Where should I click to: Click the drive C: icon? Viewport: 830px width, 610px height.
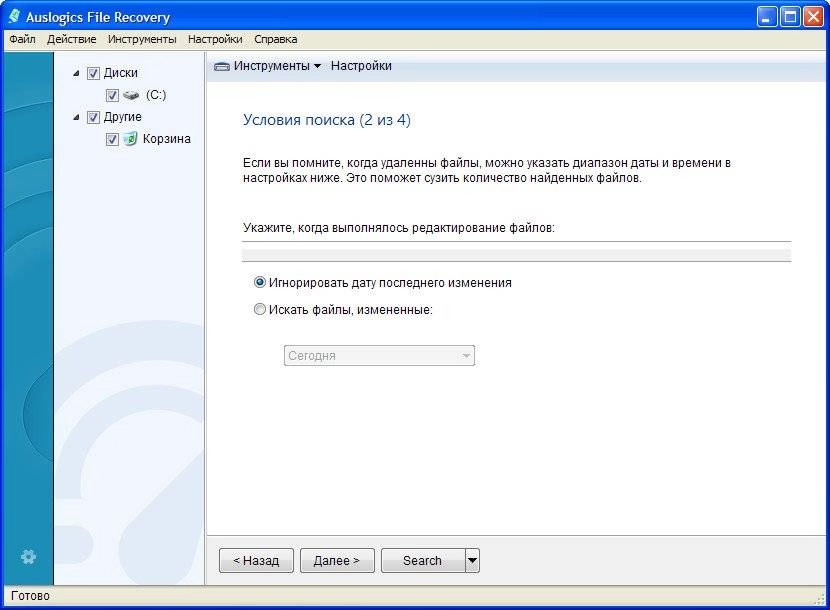pos(131,95)
